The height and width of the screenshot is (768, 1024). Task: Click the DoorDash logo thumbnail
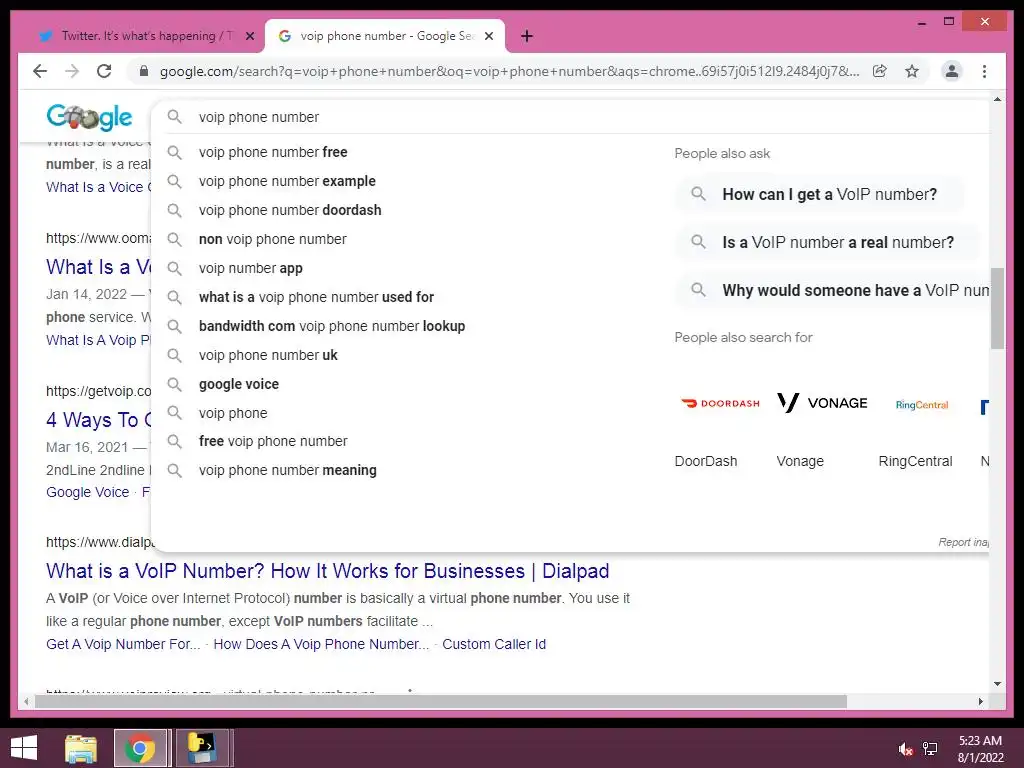pyautogui.click(x=720, y=404)
